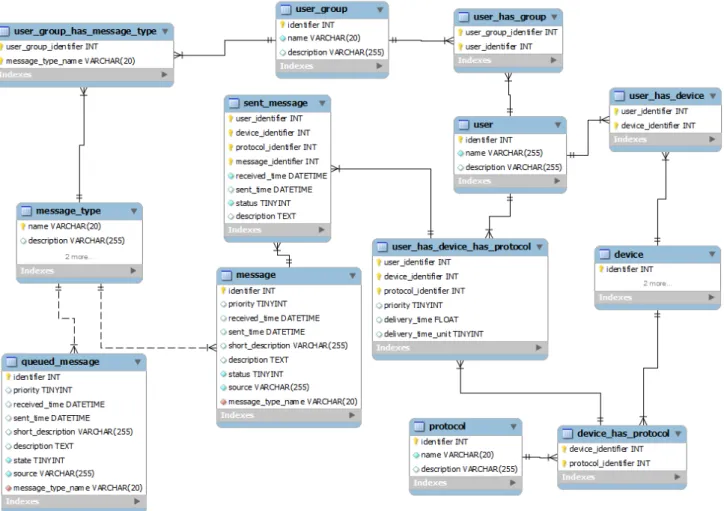This screenshot has width=724, height=511.
Task: Expand Indexes section of sent_message table
Action: (321, 229)
